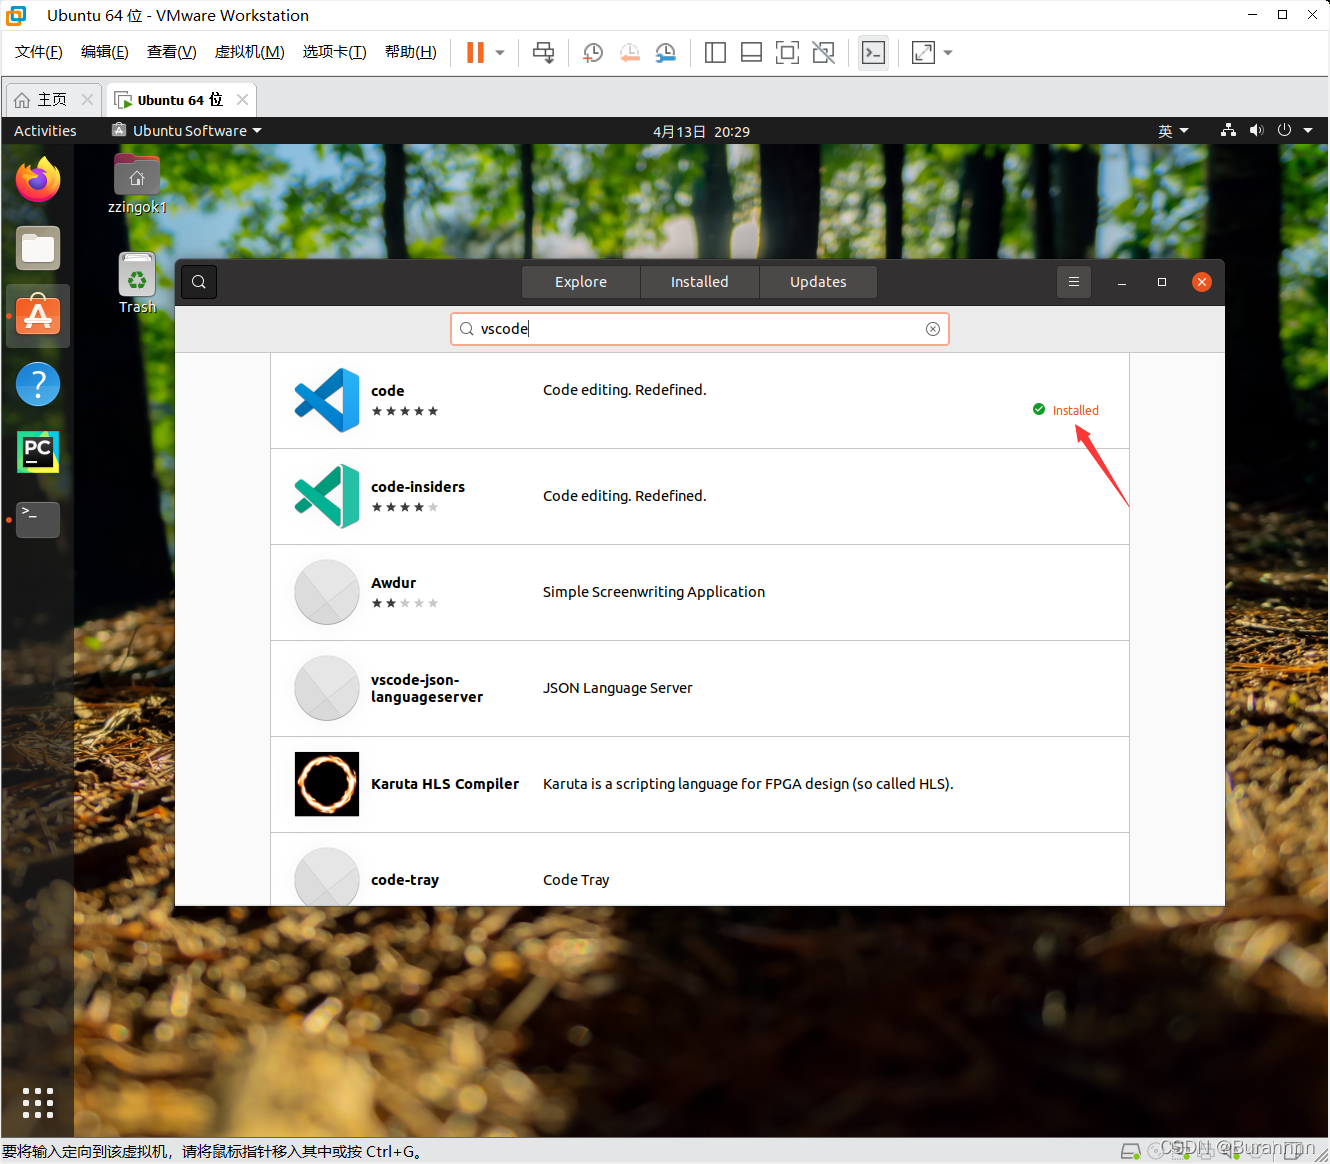
Task: Revert to snapshot in VMware toolbar
Action: coord(629,53)
